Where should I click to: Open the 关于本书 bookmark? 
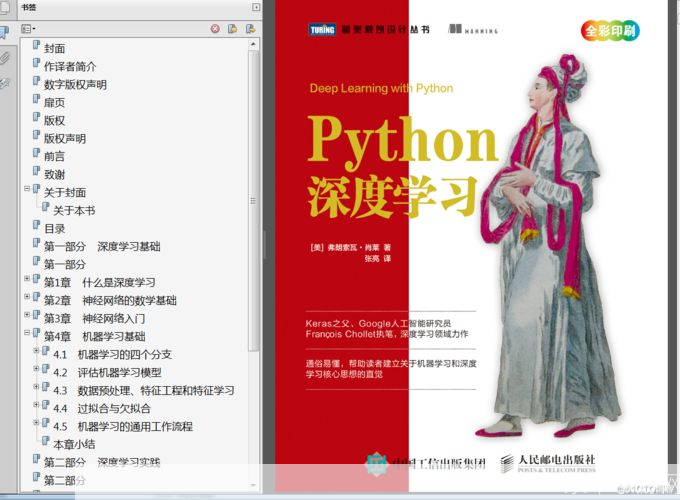click(74, 210)
